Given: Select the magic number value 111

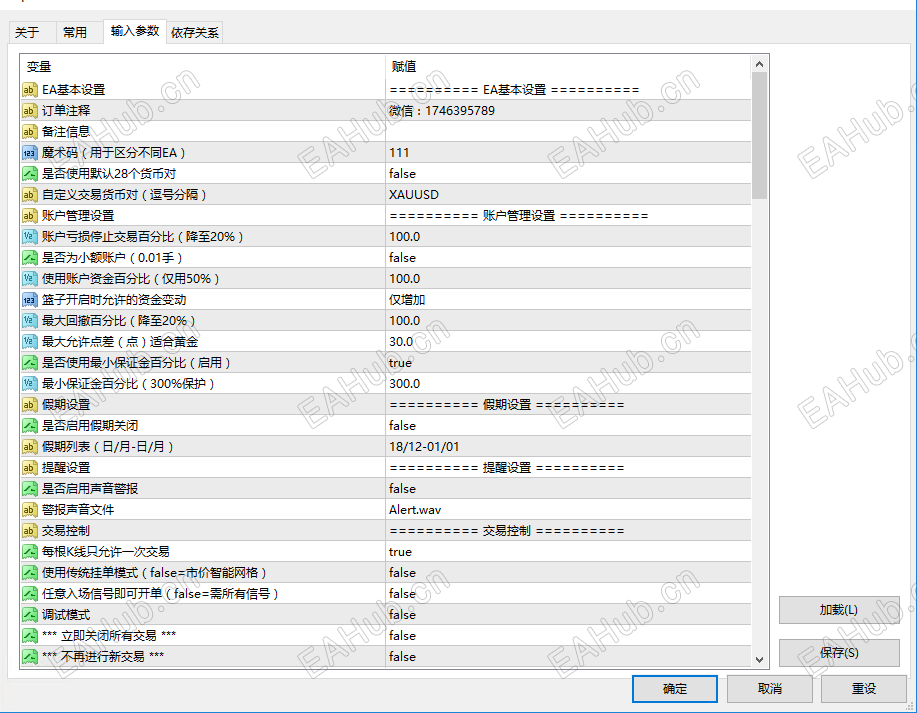Looking at the screenshot, I should pos(399,153).
